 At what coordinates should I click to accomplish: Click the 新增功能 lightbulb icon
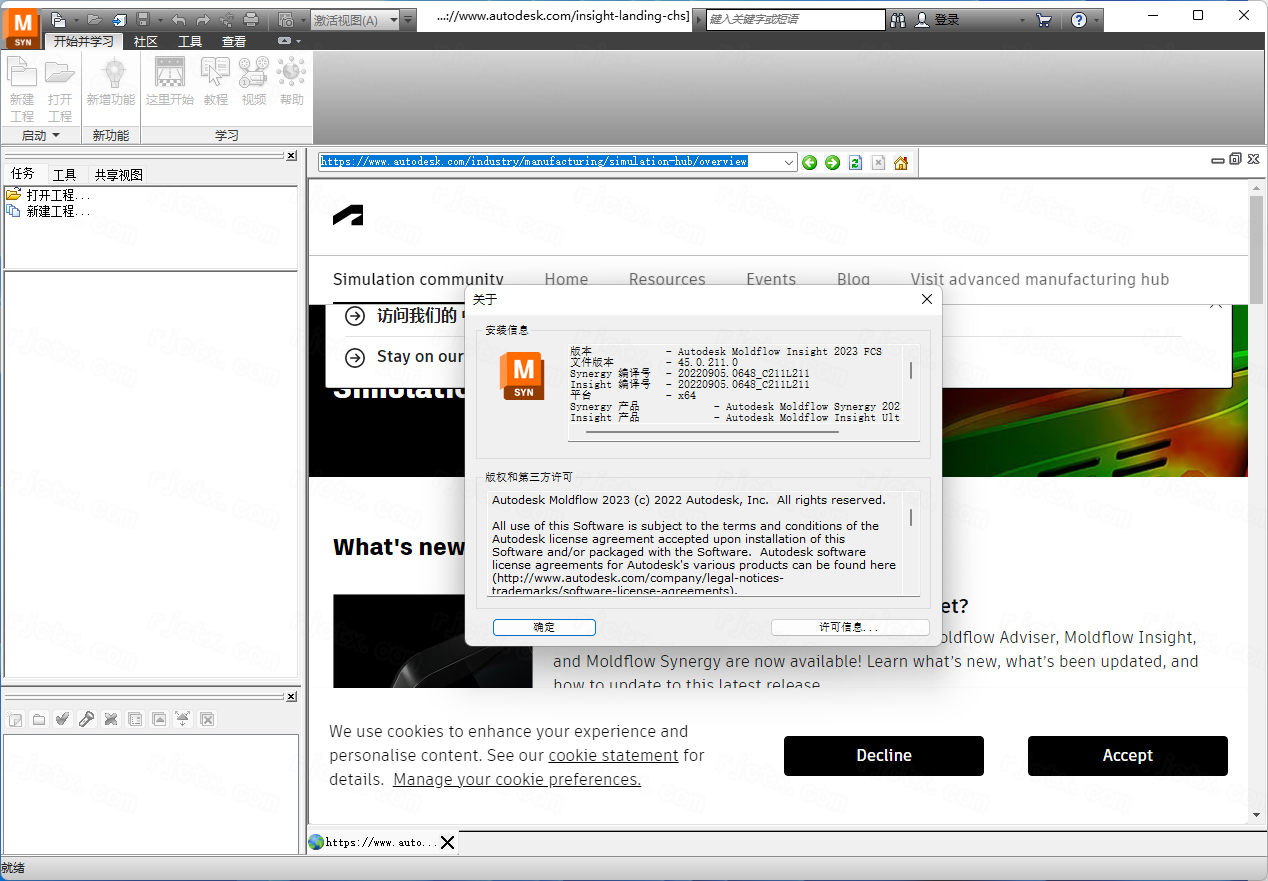pyautogui.click(x=111, y=81)
